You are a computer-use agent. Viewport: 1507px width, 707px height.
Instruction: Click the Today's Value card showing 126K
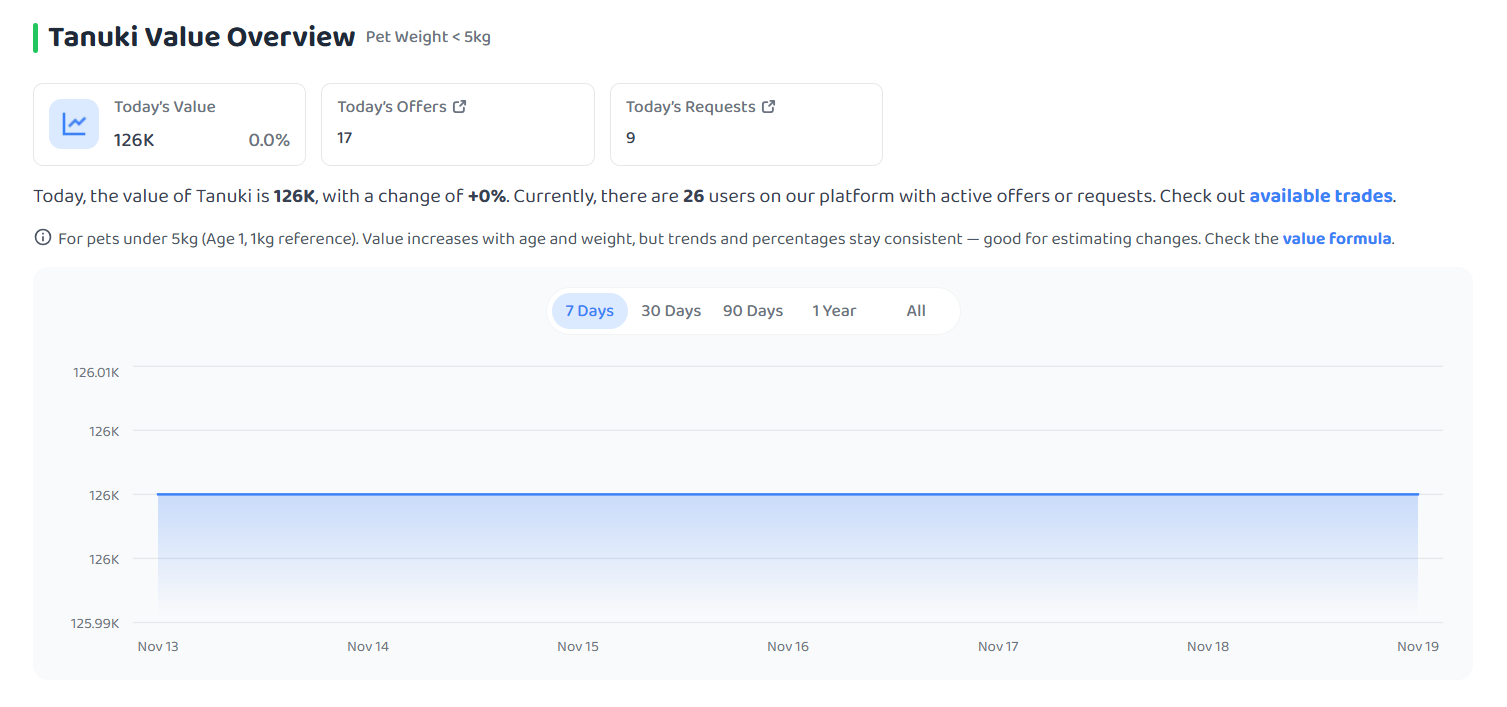[170, 124]
